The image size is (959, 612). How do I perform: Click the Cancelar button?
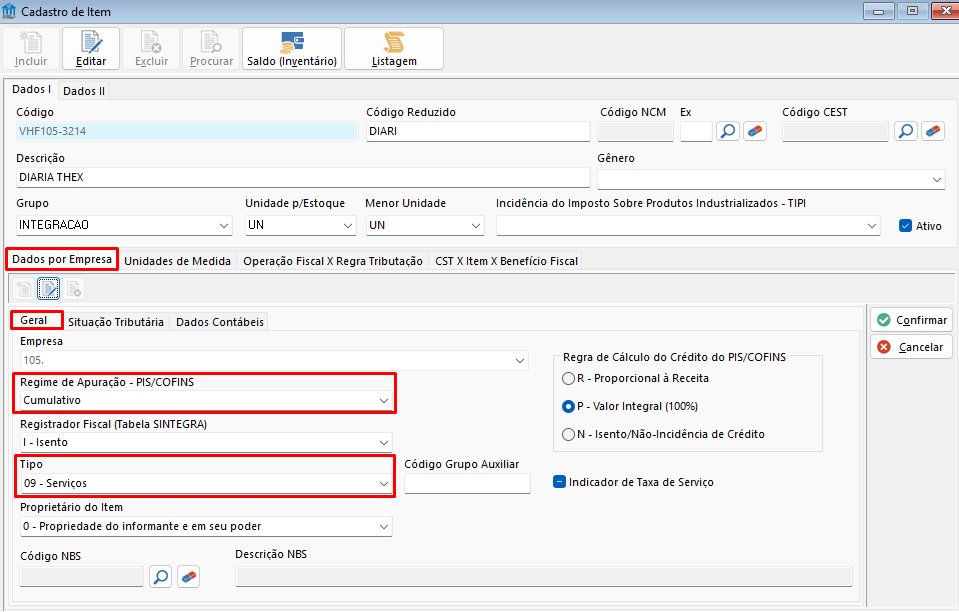[x=910, y=347]
